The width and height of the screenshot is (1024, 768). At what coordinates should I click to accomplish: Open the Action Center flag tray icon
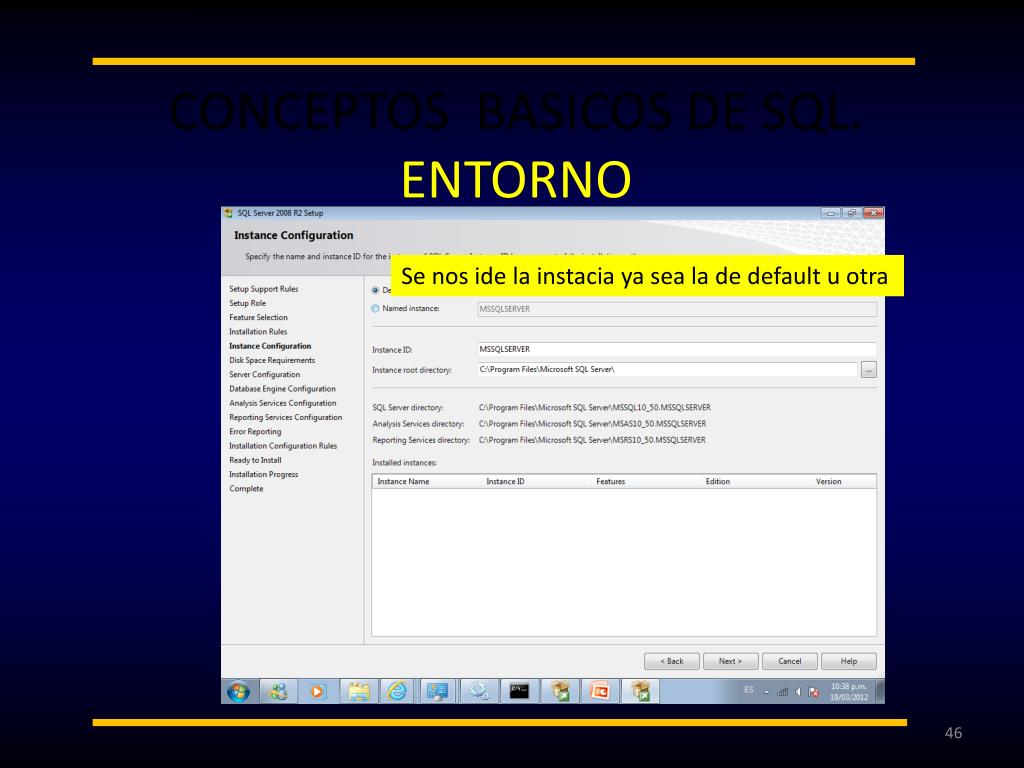[x=814, y=692]
